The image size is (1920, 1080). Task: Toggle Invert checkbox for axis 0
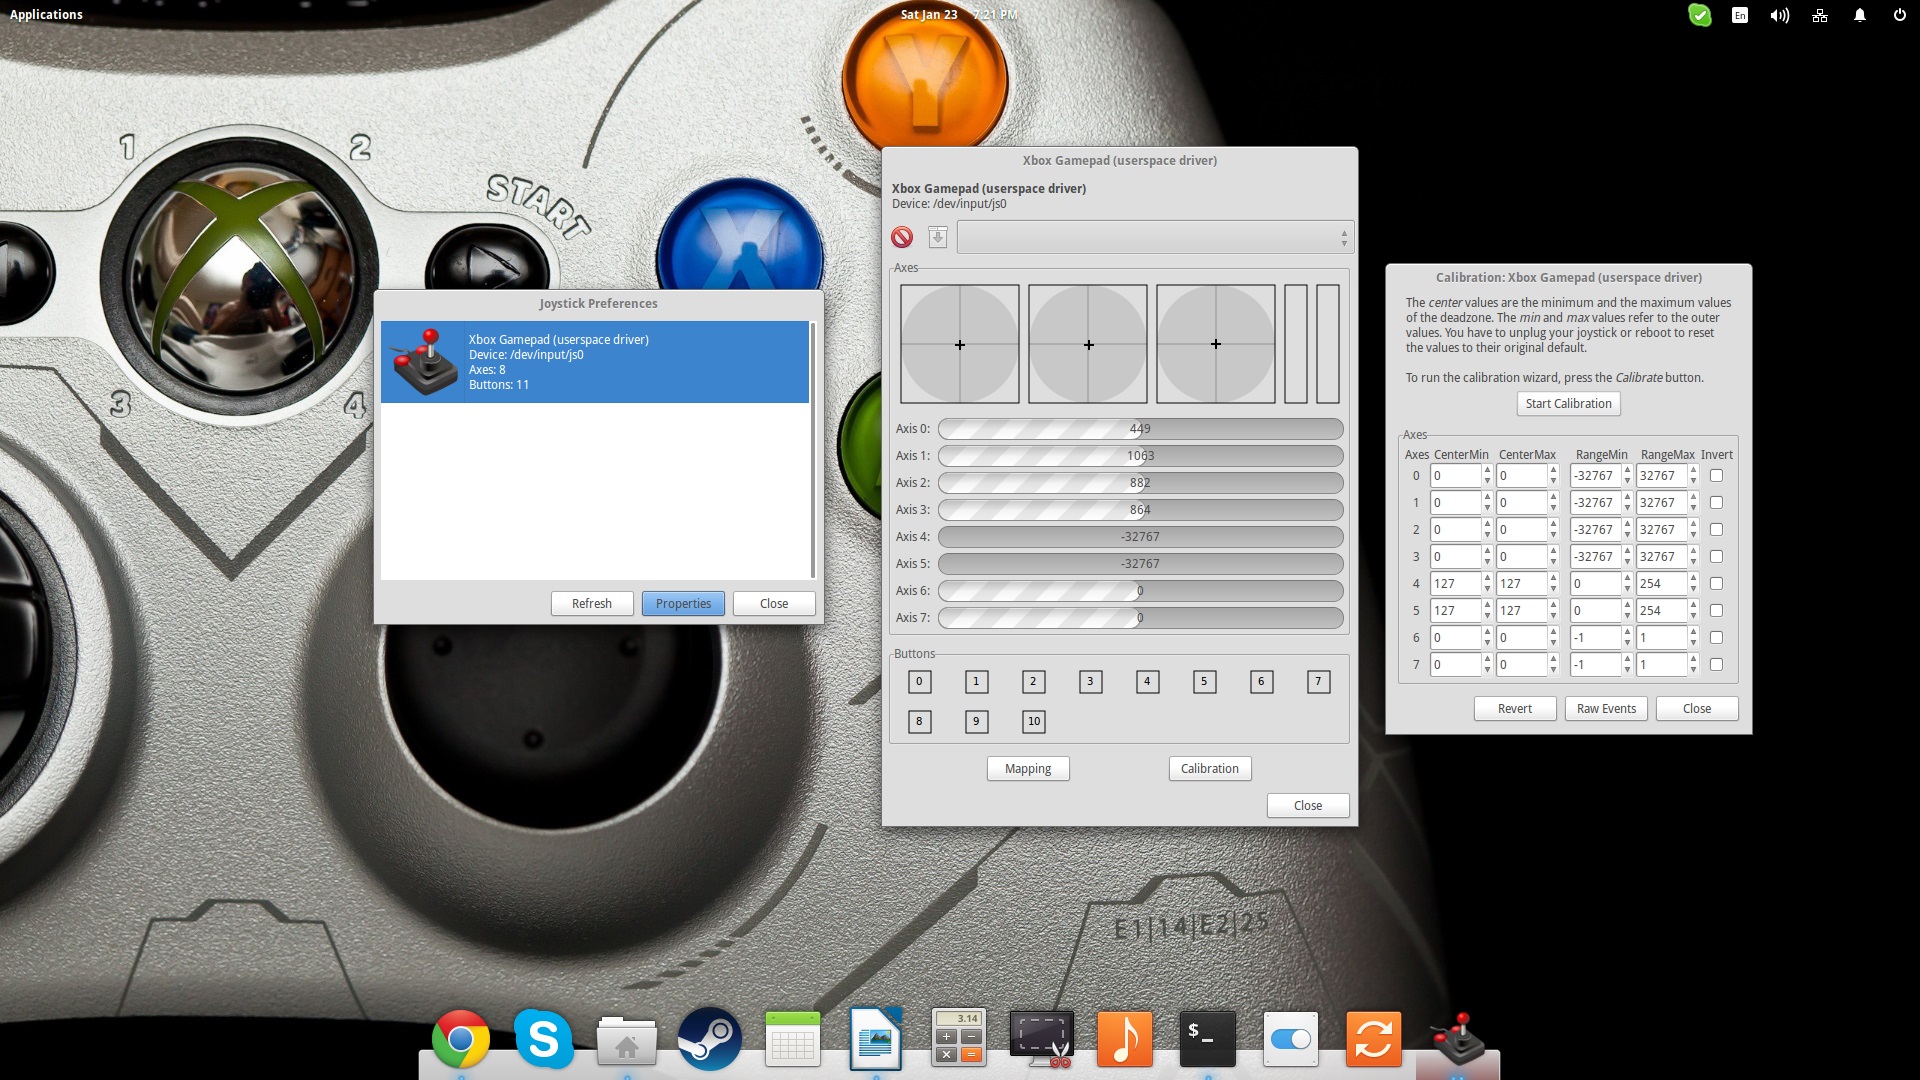pyautogui.click(x=1716, y=476)
